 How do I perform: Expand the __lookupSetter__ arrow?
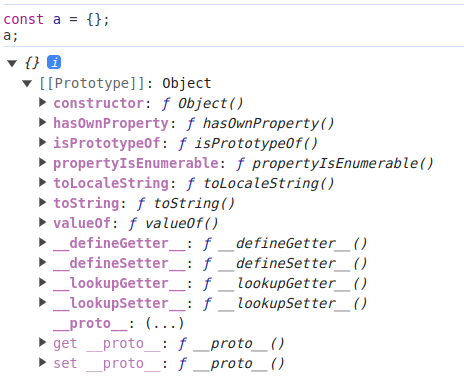click(42, 302)
